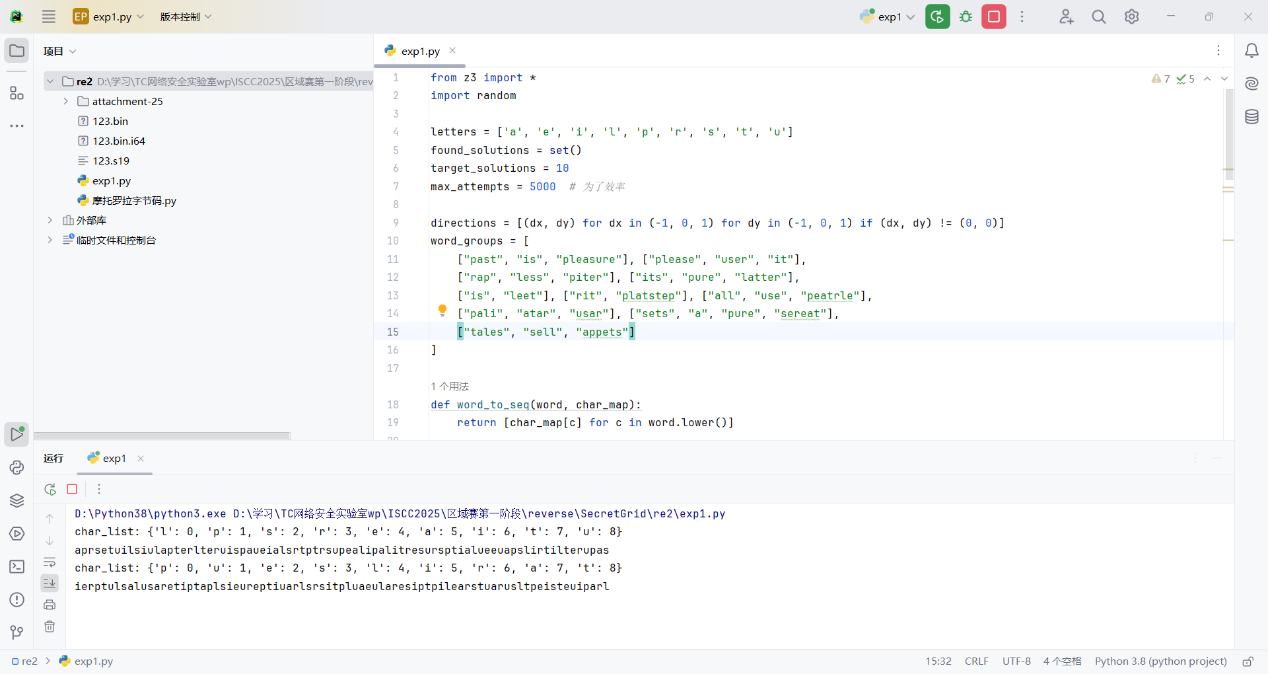Open more tool windows ellipsis
Viewport: 1268px width, 674px height.
click(16, 126)
